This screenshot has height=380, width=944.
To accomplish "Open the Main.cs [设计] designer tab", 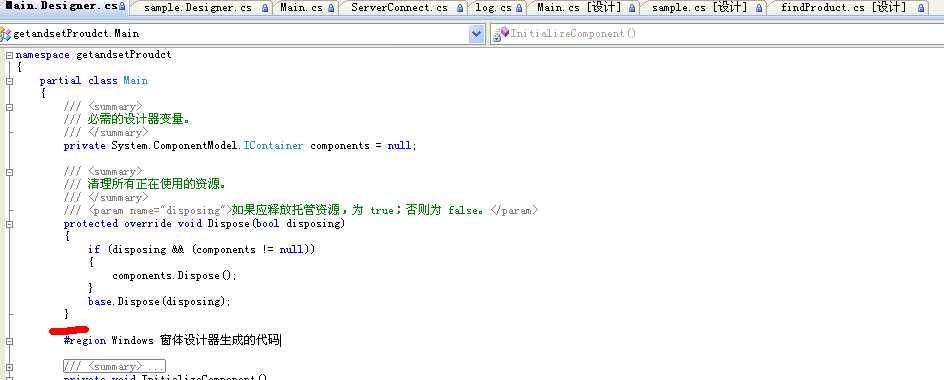I will [x=583, y=8].
